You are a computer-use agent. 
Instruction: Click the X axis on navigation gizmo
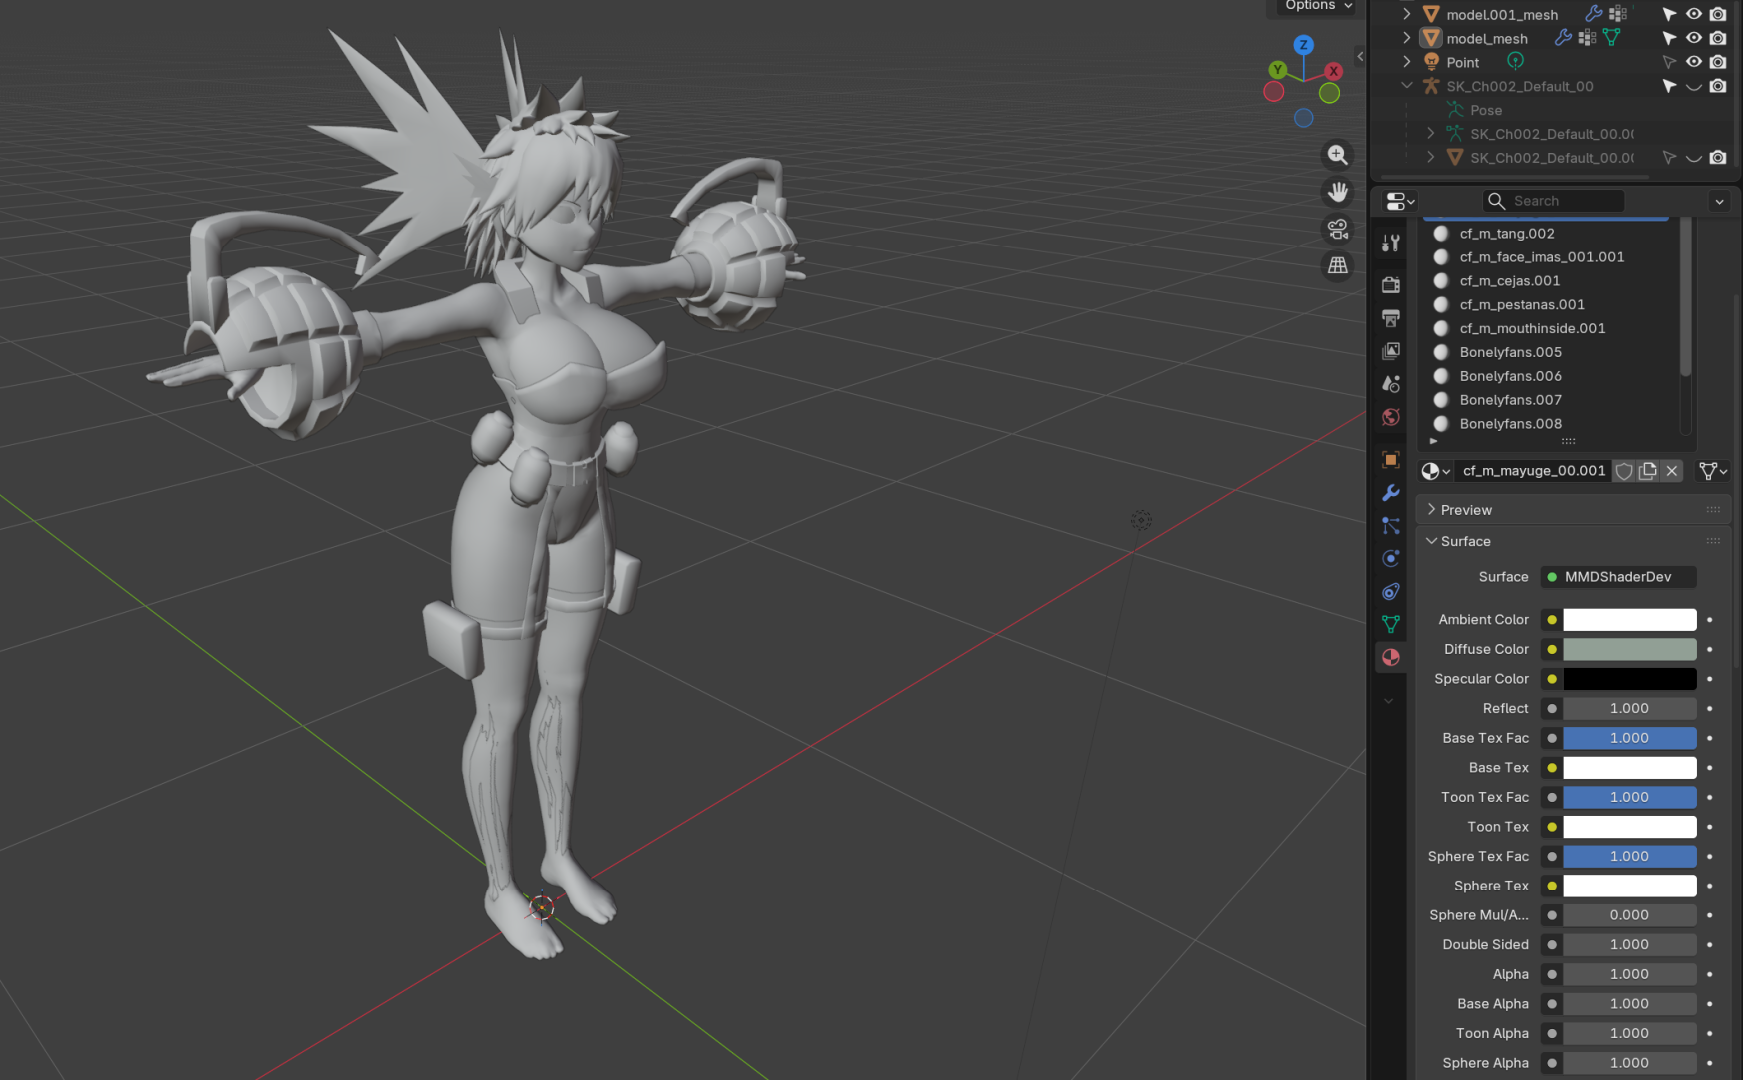(1333, 71)
